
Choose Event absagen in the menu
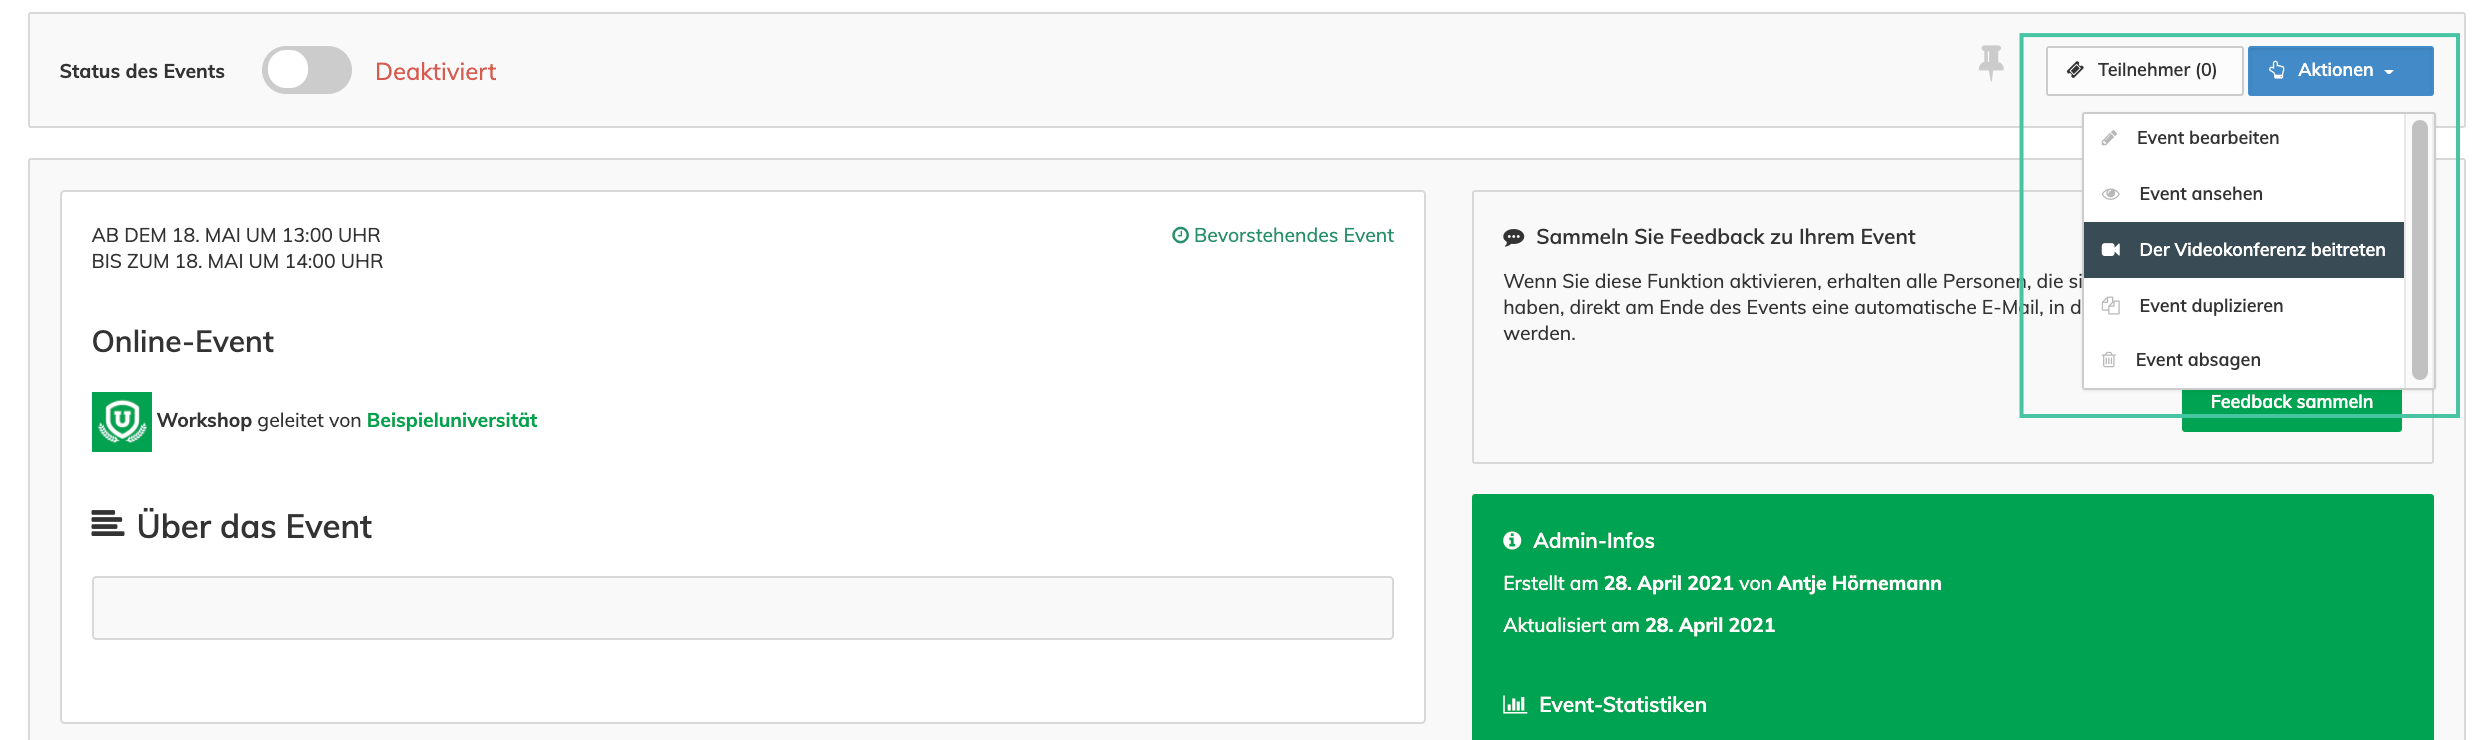(x=2197, y=360)
